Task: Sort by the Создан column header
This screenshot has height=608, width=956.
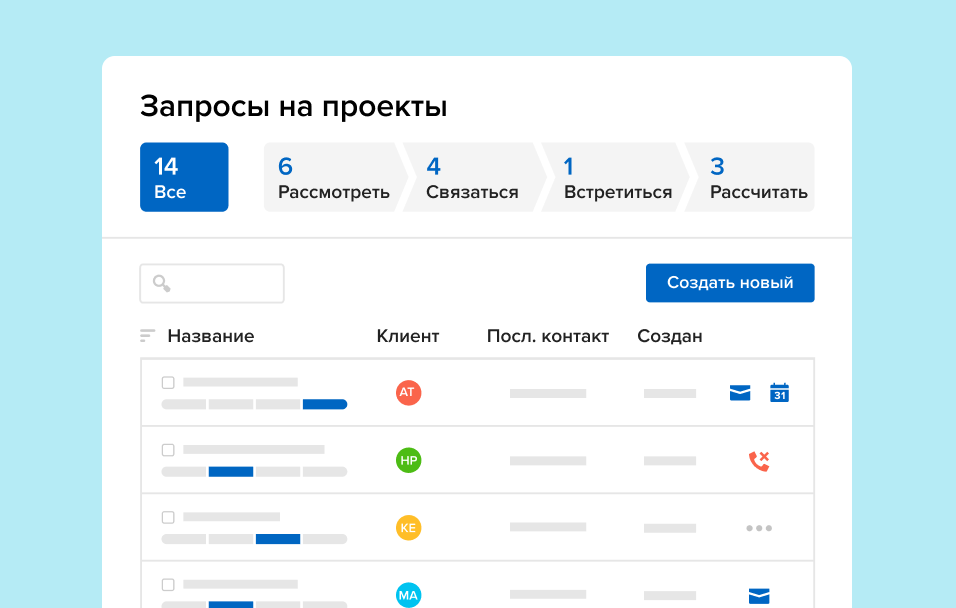Action: 669,336
